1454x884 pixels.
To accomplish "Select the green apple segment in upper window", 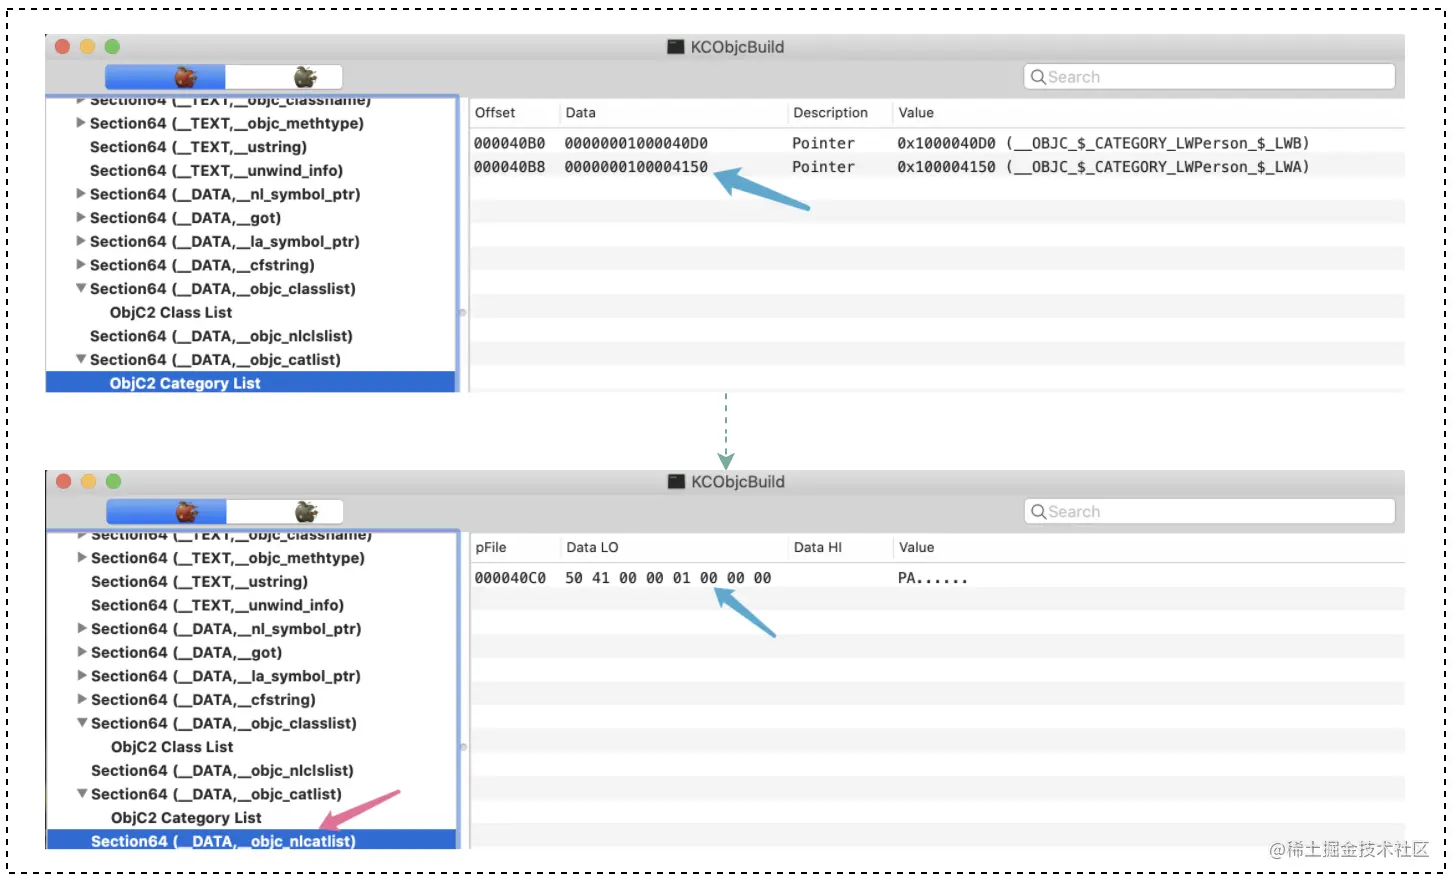I will [x=284, y=77].
